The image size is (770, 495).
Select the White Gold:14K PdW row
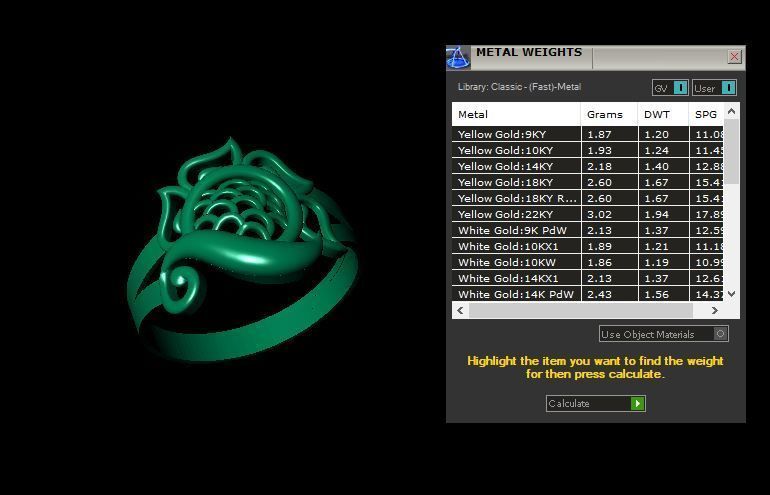(x=587, y=294)
